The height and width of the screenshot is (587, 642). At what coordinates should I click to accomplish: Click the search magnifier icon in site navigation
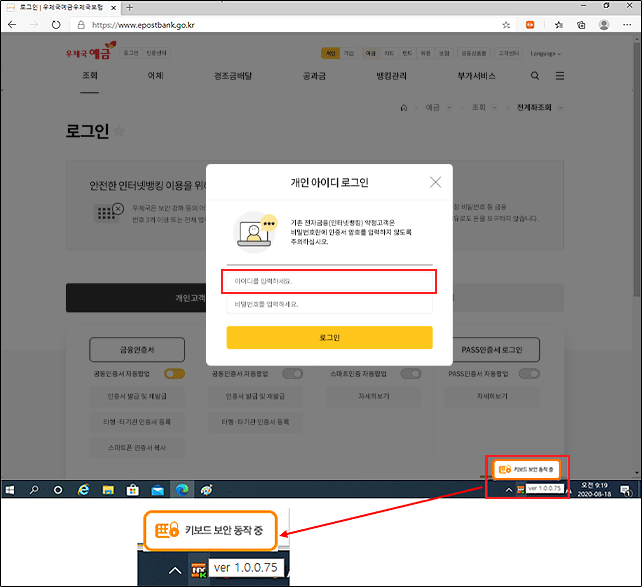[535, 76]
